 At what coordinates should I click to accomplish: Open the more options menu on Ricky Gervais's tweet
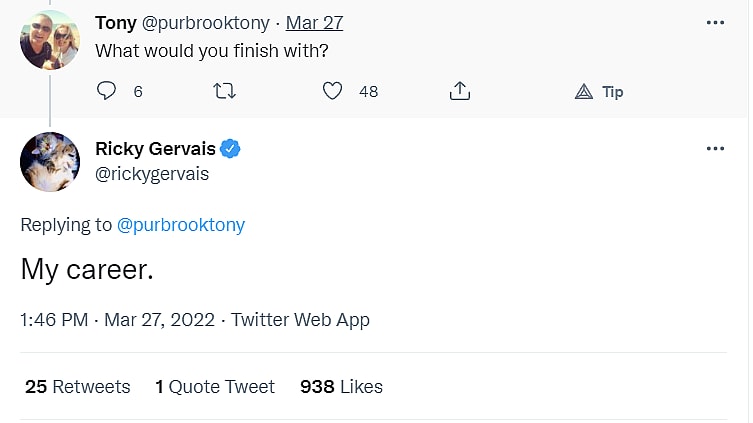pyautogui.click(x=714, y=149)
